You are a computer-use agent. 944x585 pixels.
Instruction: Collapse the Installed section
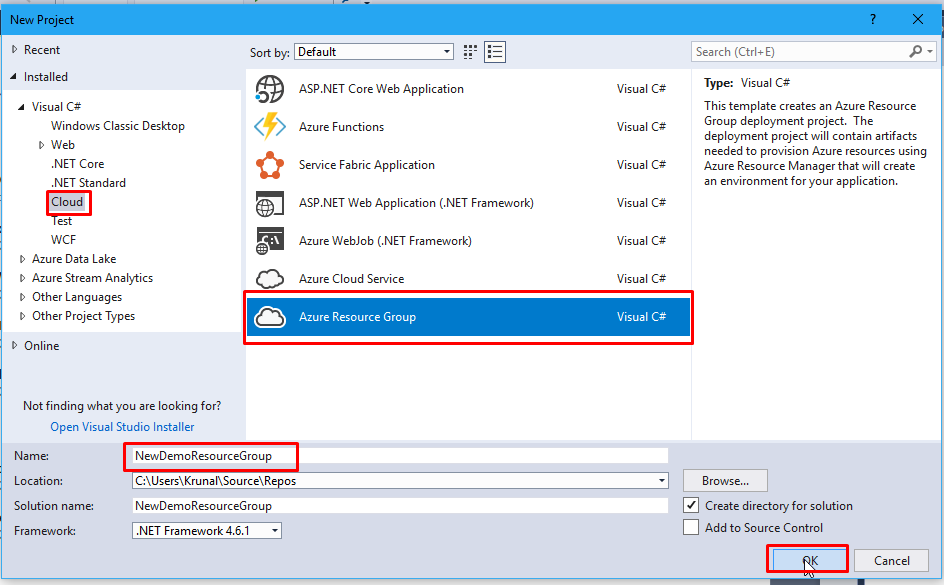[x=13, y=76]
